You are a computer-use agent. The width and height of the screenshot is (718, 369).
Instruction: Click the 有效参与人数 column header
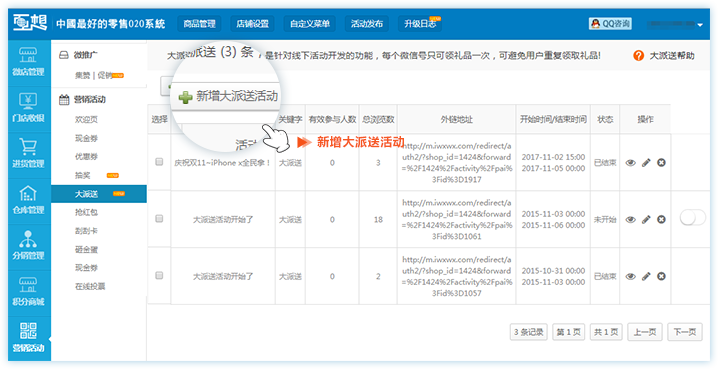332,119
